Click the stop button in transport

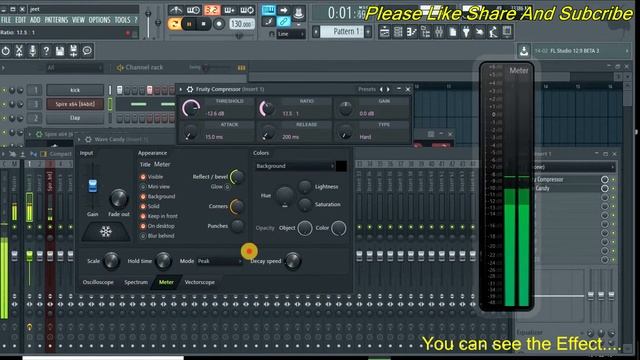(204, 24)
